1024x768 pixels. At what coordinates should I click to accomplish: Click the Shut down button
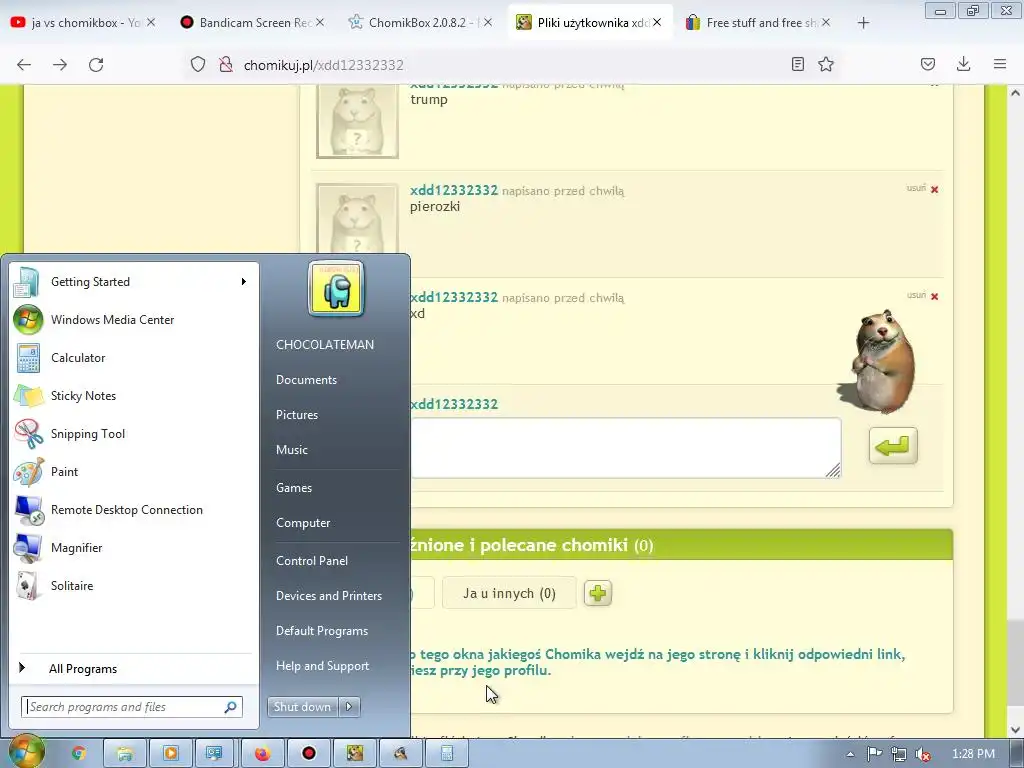[302, 707]
